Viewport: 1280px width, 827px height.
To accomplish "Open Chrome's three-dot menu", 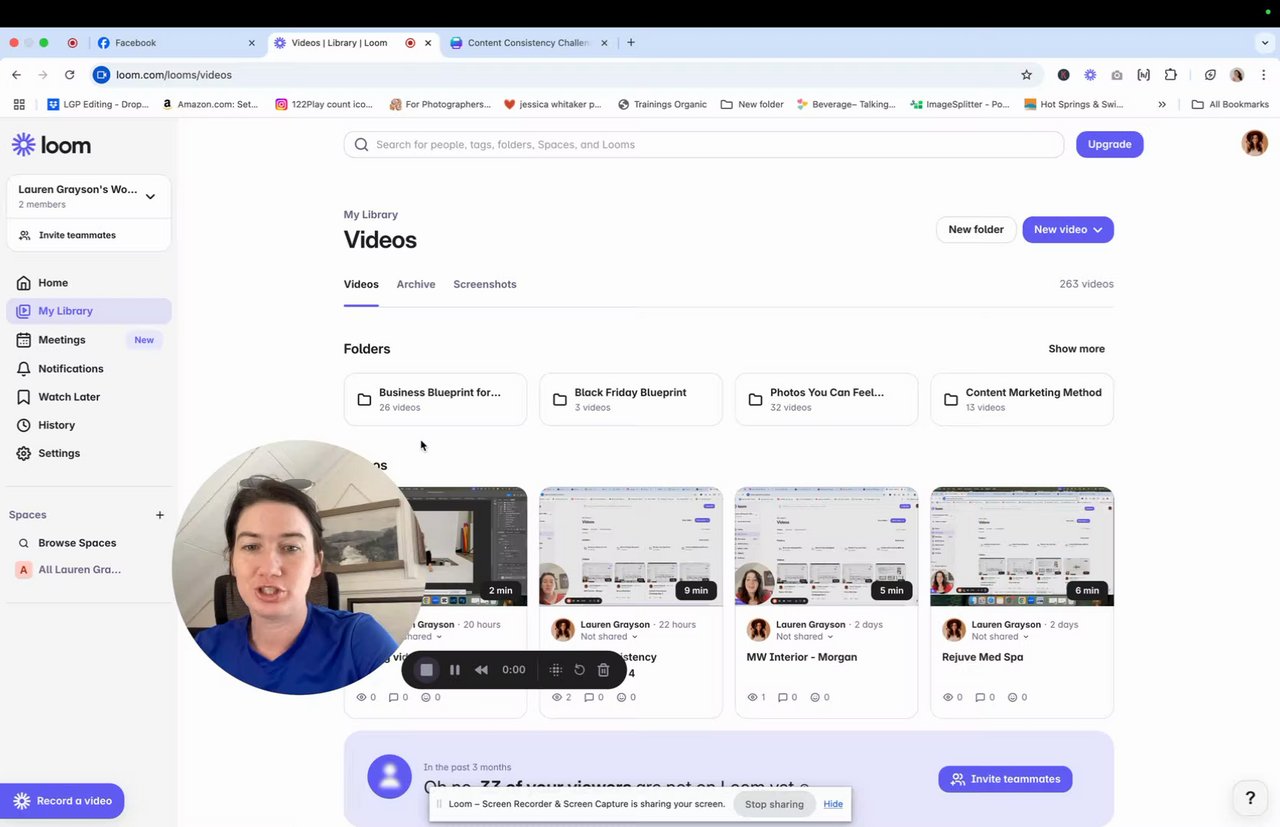I will 1264,75.
